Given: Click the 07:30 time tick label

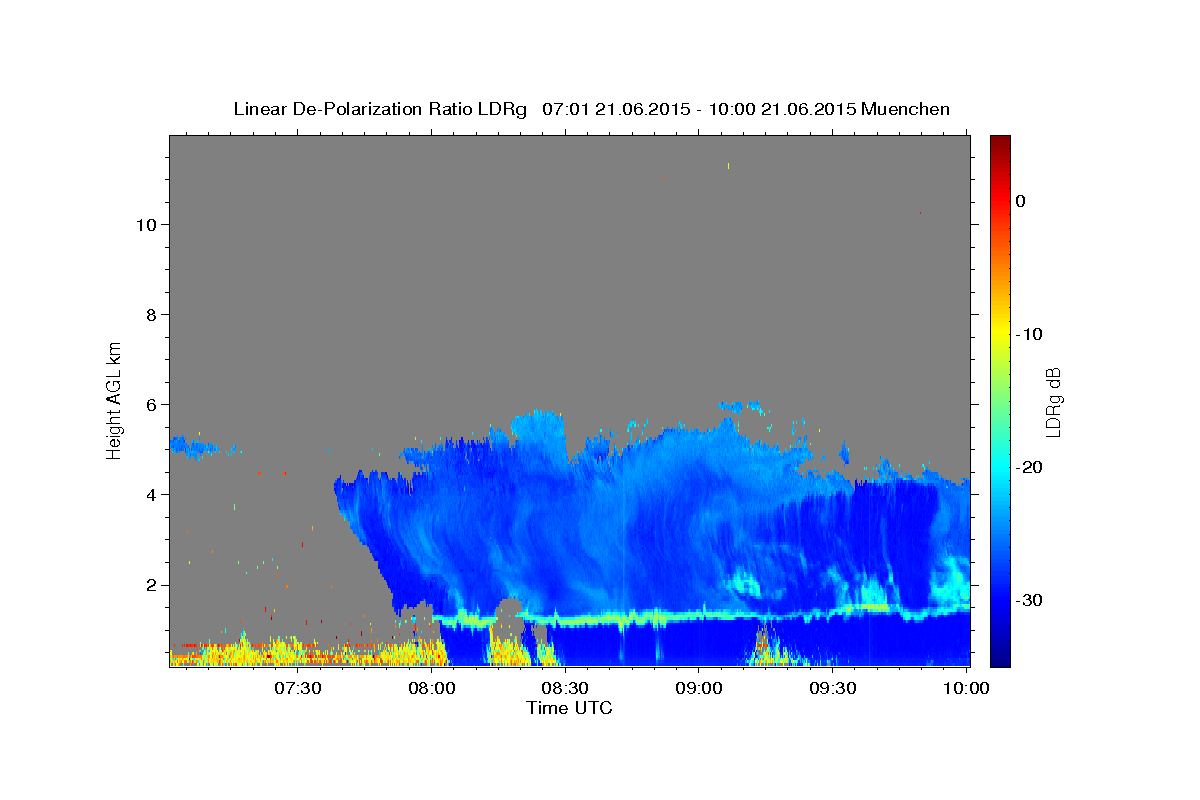Looking at the screenshot, I should (298, 688).
